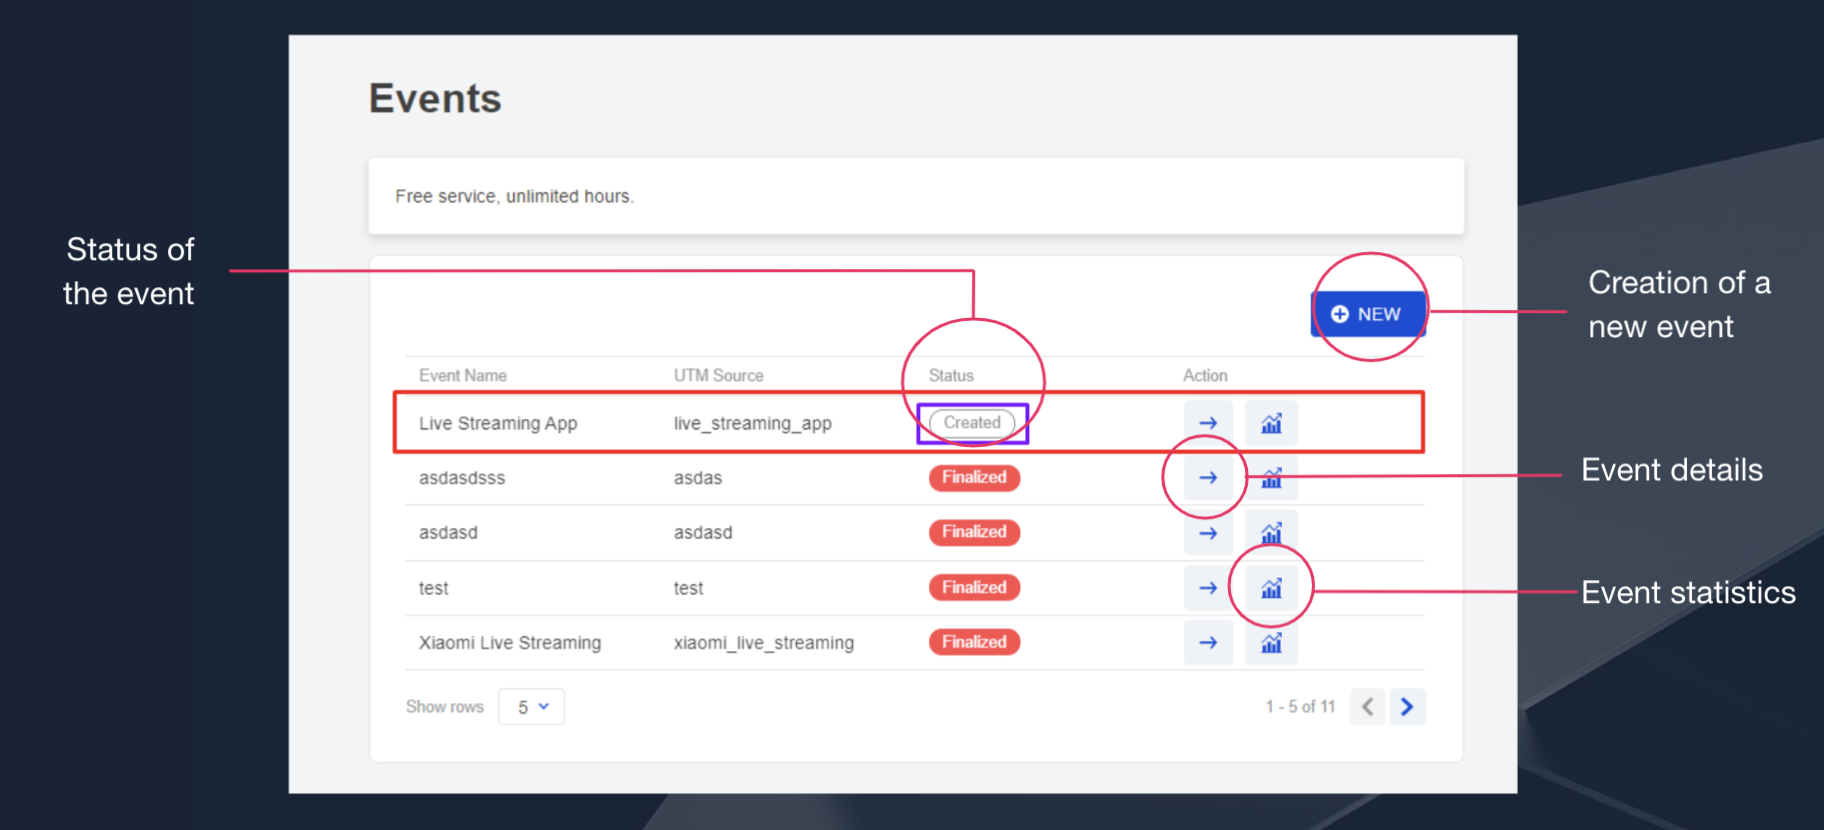Image resolution: width=1824 pixels, height=830 pixels.
Task: Open details arrow for Live Streaming App
Action: [x=1208, y=423]
